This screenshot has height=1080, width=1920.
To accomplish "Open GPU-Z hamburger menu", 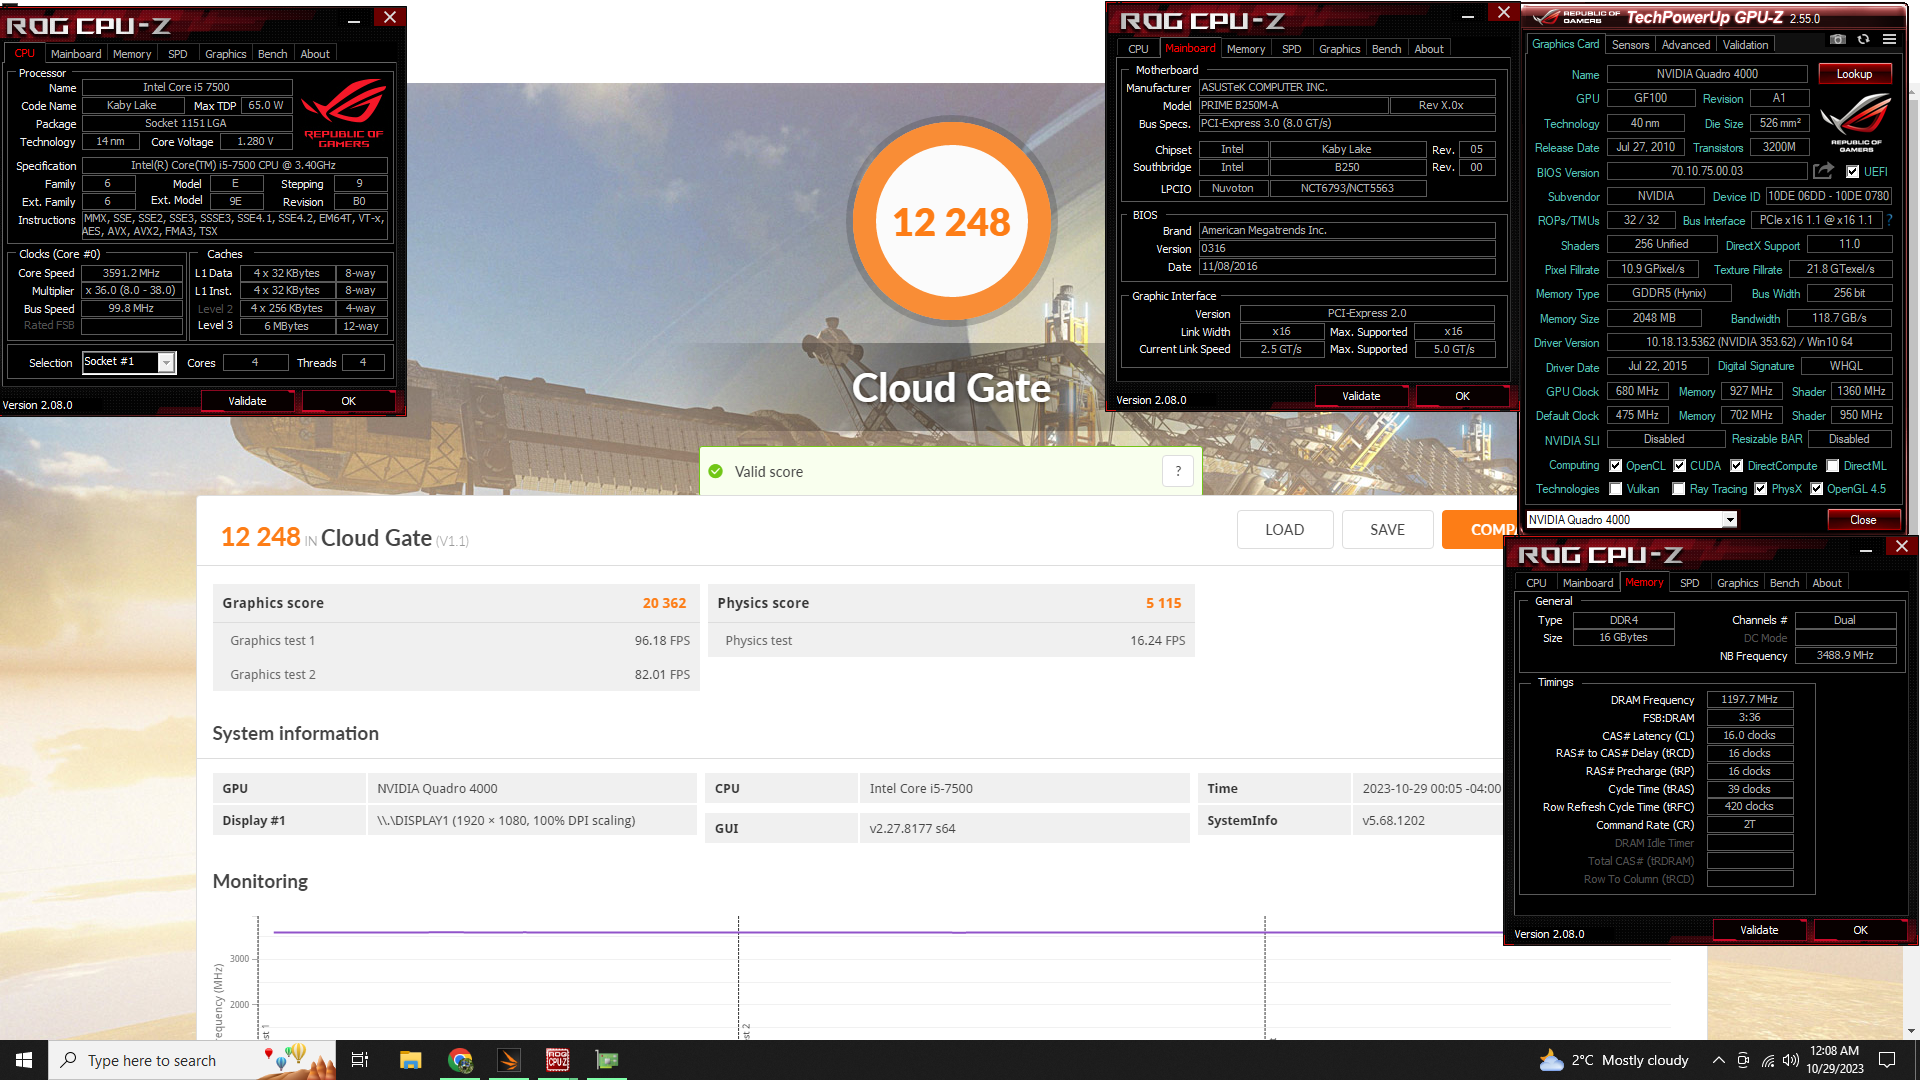I will click(x=1889, y=40).
